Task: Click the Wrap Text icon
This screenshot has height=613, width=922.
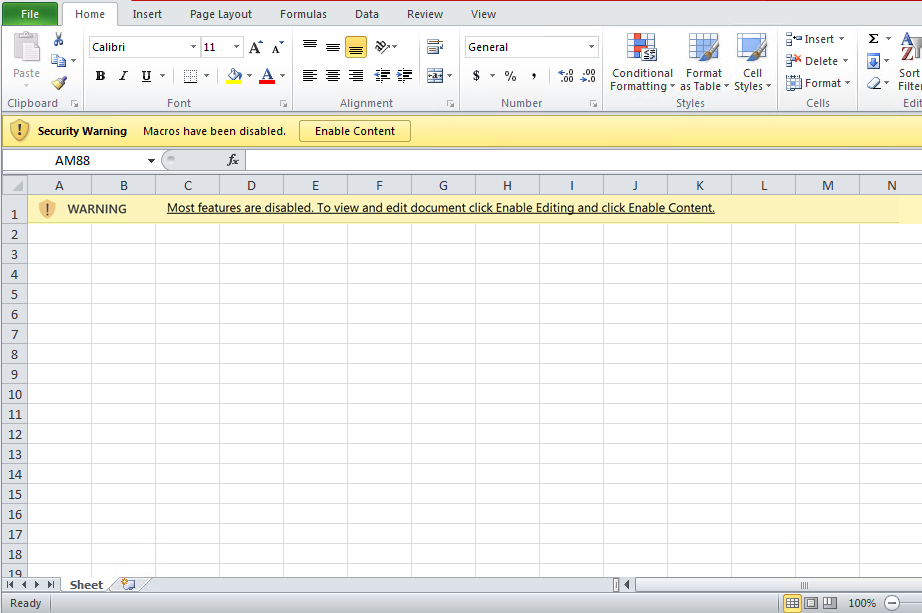Action: 434,47
